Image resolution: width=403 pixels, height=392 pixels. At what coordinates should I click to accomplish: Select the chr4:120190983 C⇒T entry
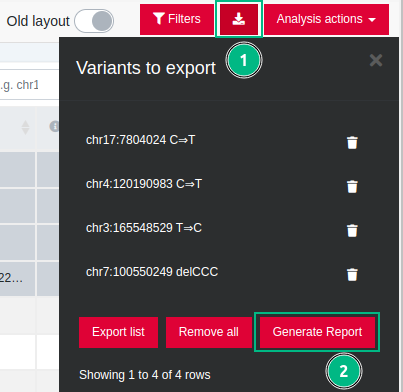(144, 184)
